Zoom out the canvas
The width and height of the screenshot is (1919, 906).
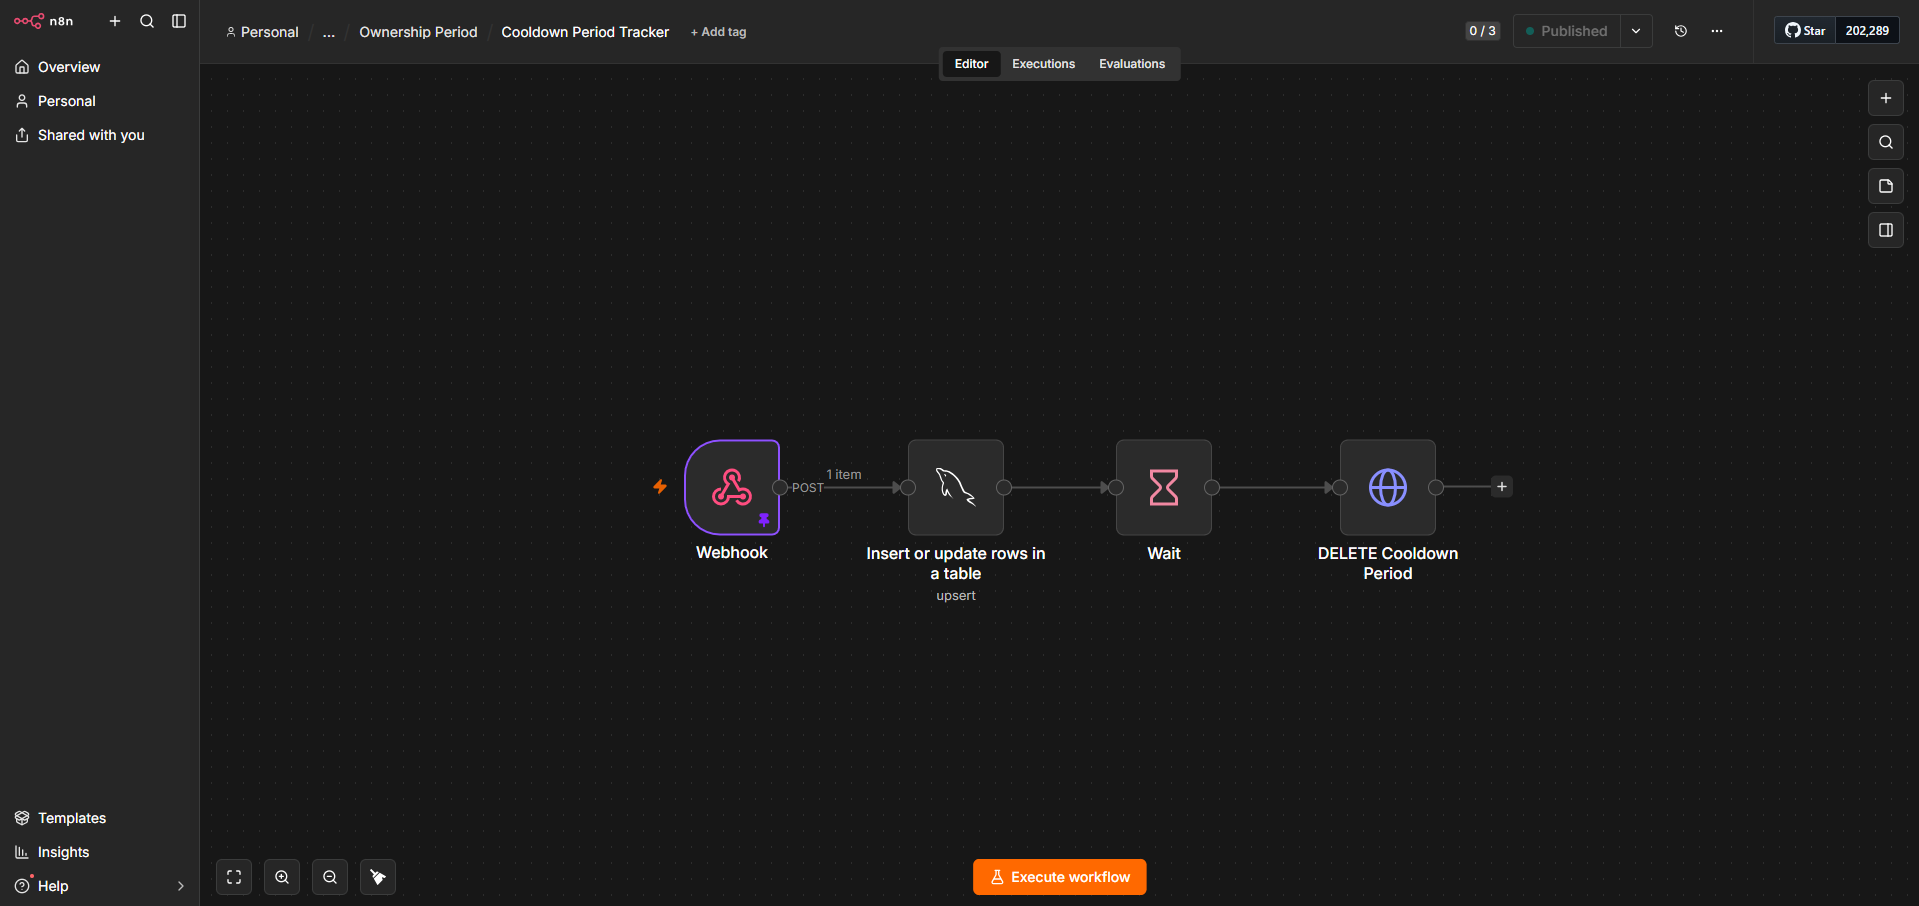pyautogui.click(x=330, y=877)
